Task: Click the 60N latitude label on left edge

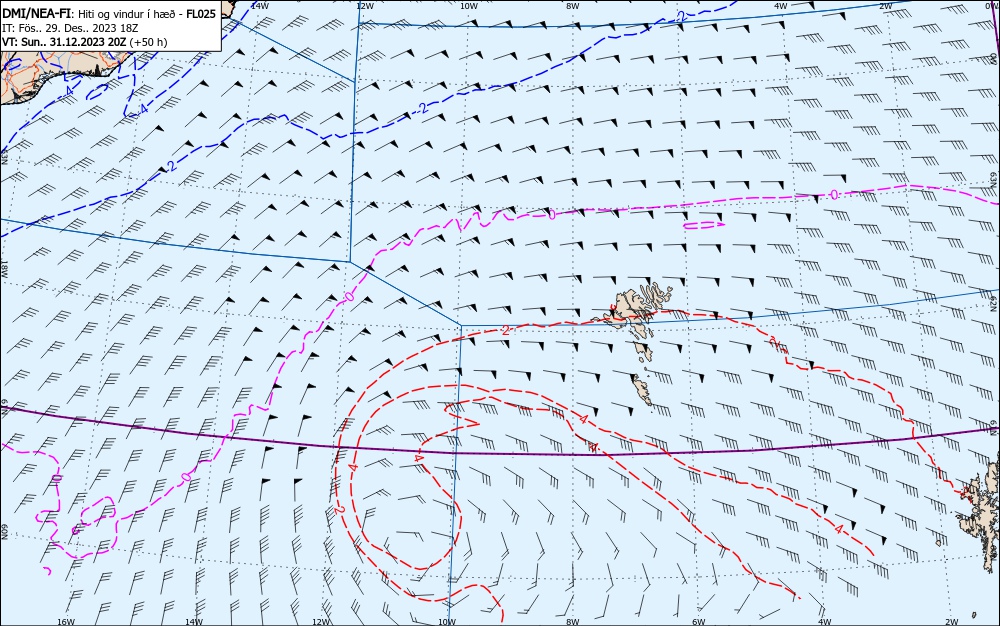Action: (x=4, y=532)
